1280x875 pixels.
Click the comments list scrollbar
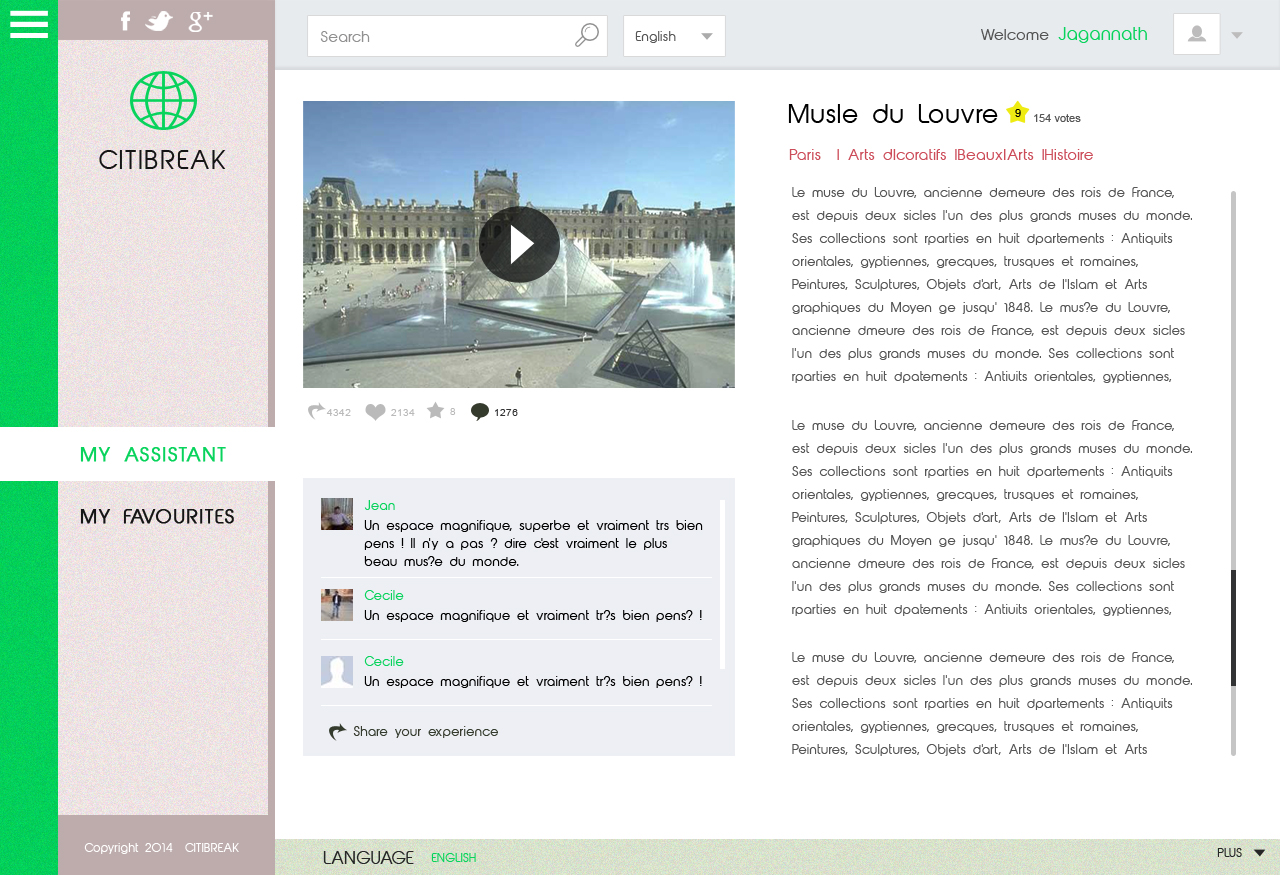[722, 584]
